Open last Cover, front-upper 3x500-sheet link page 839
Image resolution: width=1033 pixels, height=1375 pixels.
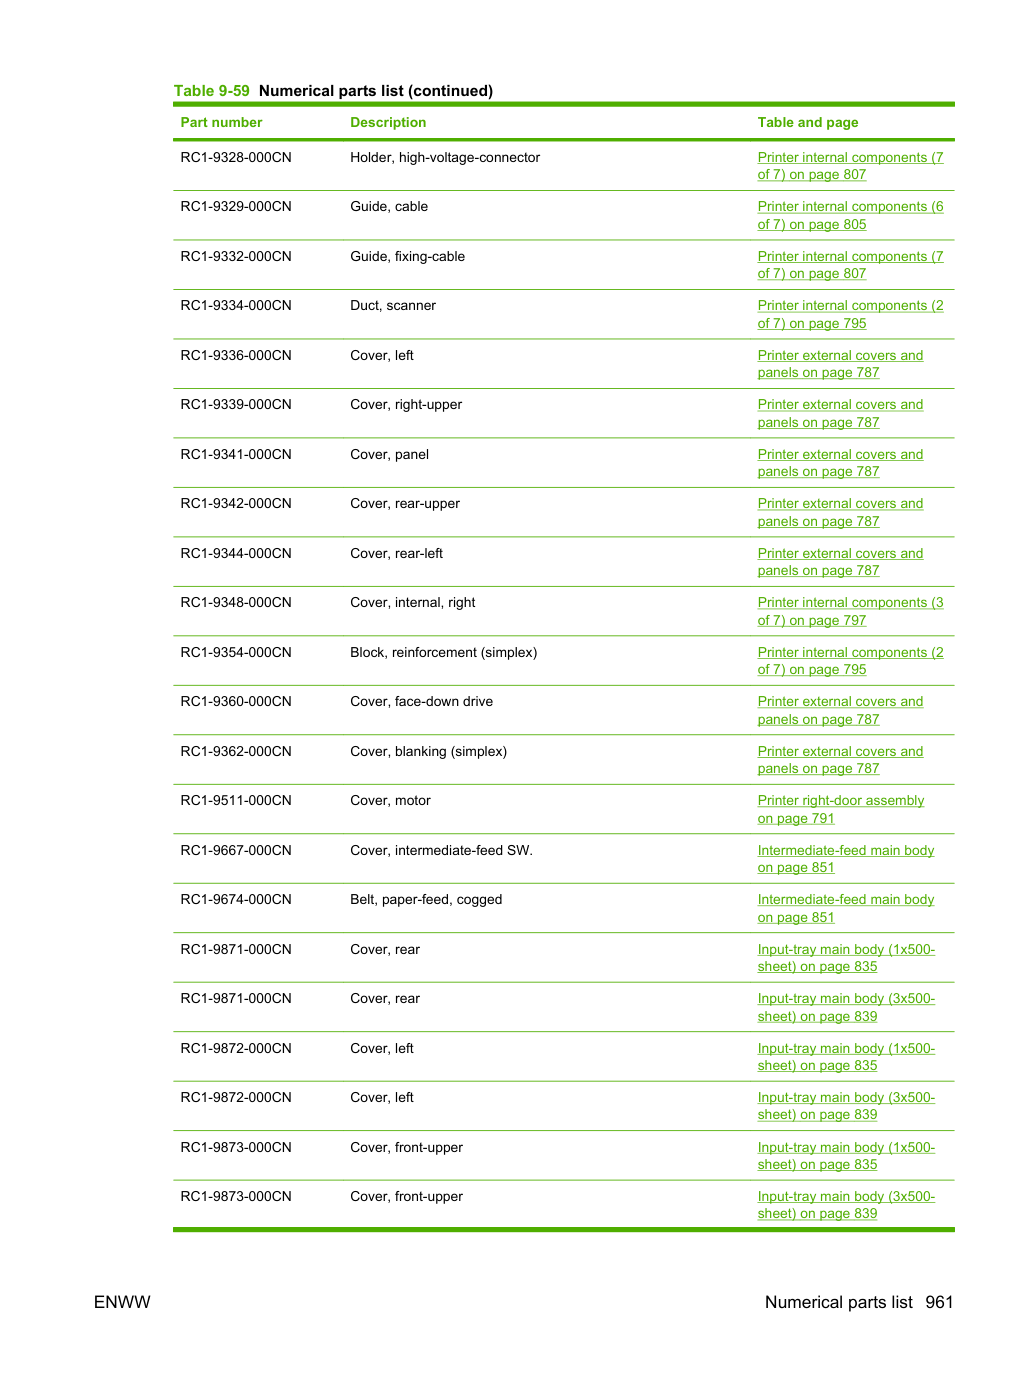[x=846, y=1205]
